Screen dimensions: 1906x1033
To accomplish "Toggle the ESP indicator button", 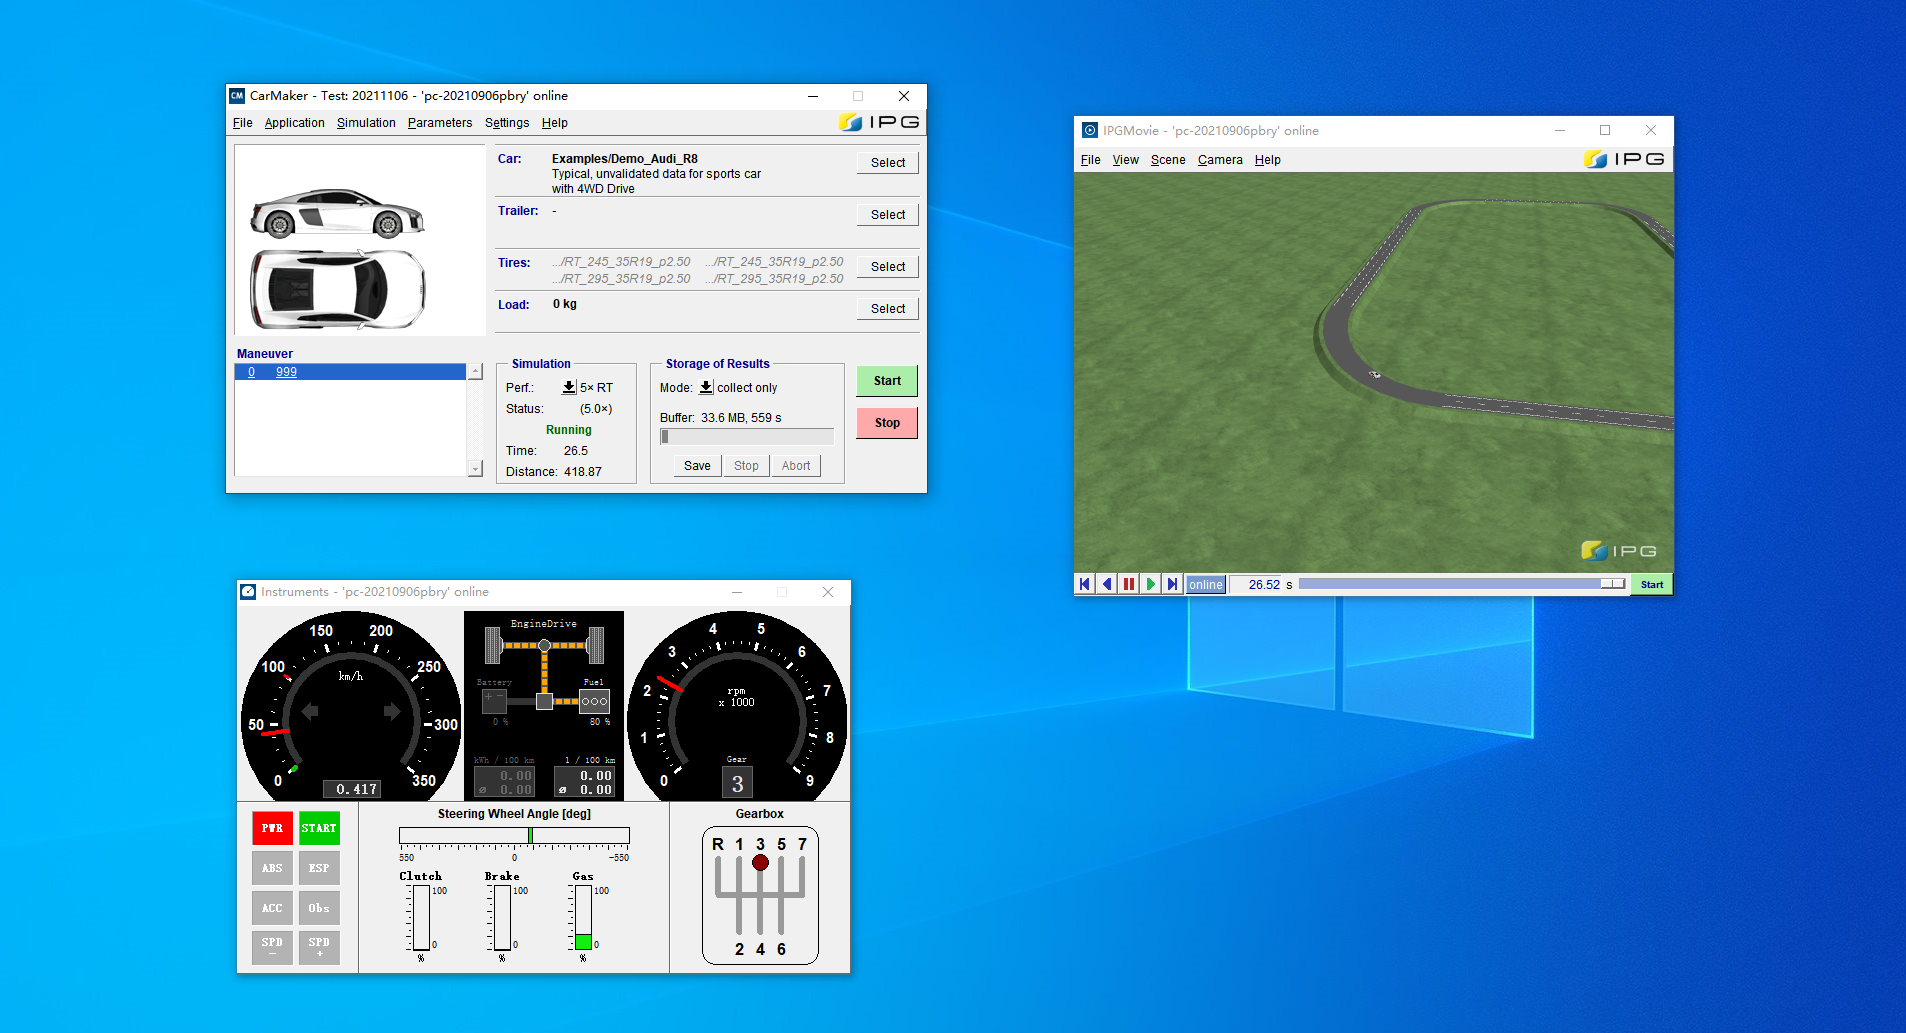I will (x=319, y=868).
